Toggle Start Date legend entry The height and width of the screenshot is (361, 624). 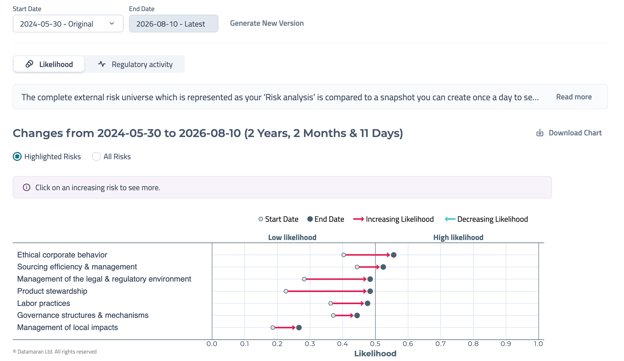[x=278, y=219]
